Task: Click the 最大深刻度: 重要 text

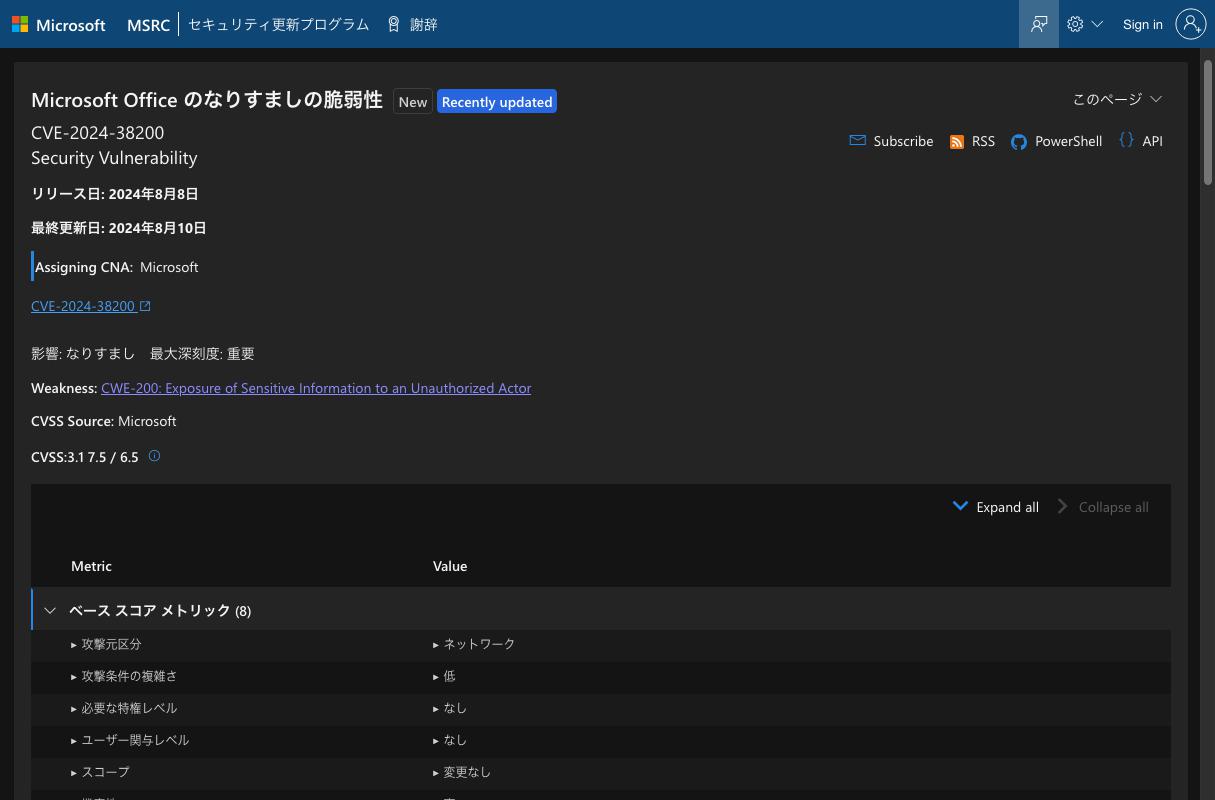Action: point(202,354)
